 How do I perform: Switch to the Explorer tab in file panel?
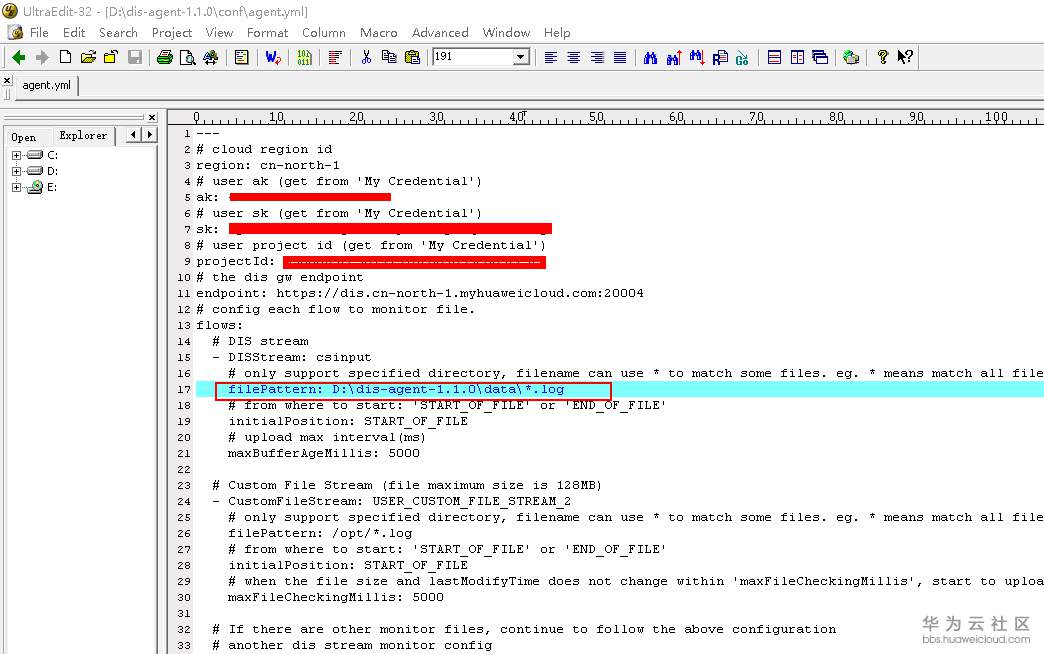click(x=83, y=136)
